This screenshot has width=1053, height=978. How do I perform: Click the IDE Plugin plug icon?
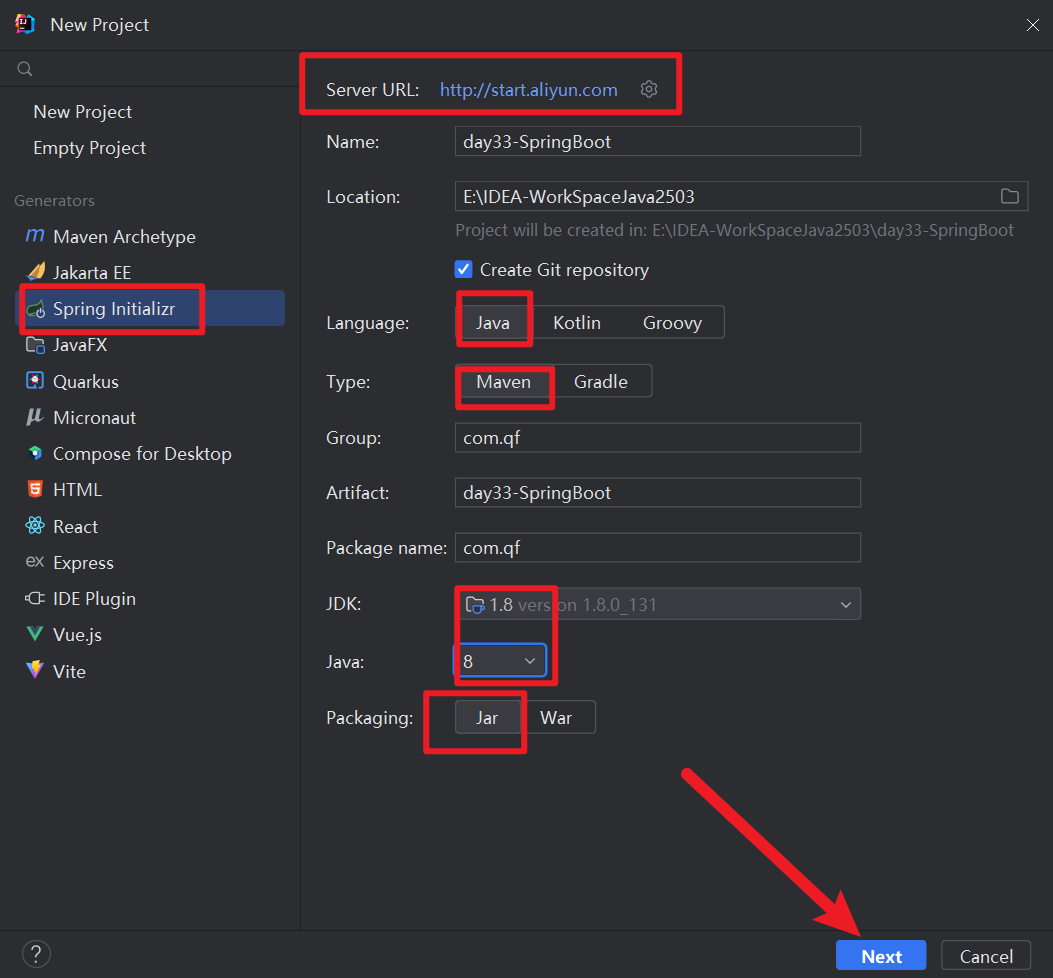[x=35, y=598]
